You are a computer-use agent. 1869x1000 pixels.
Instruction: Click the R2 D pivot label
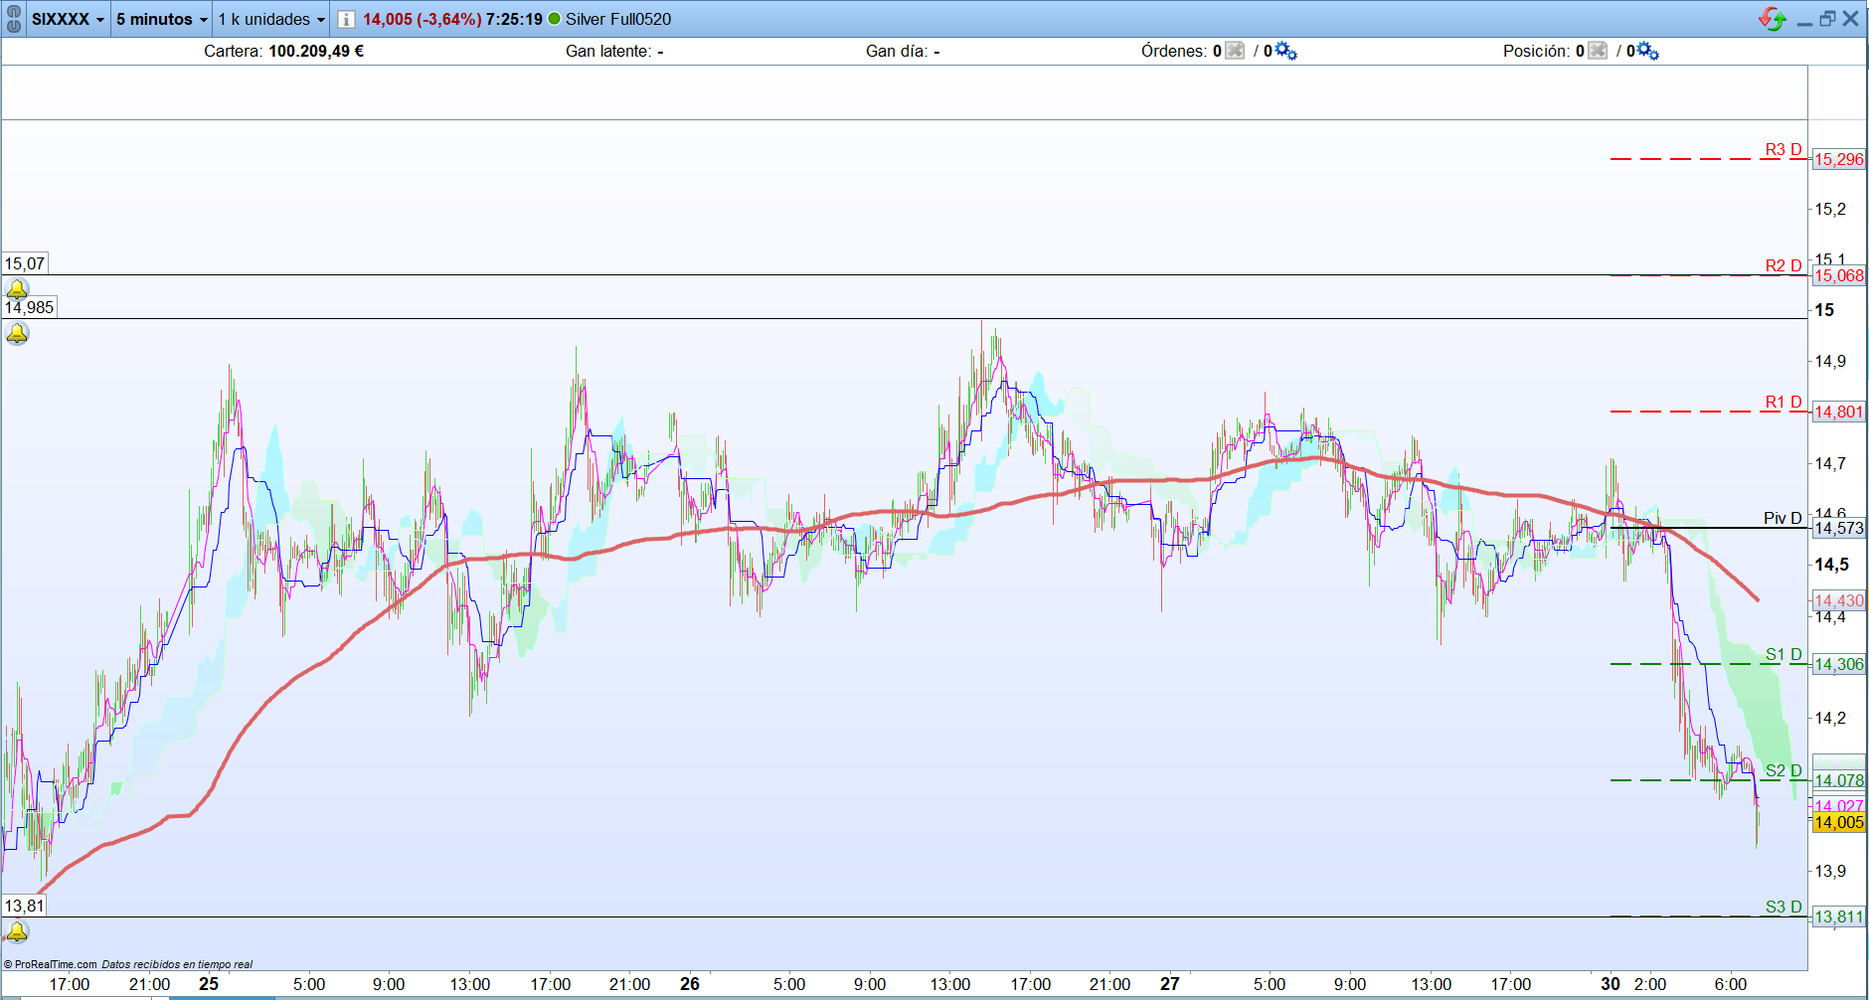1783,266
